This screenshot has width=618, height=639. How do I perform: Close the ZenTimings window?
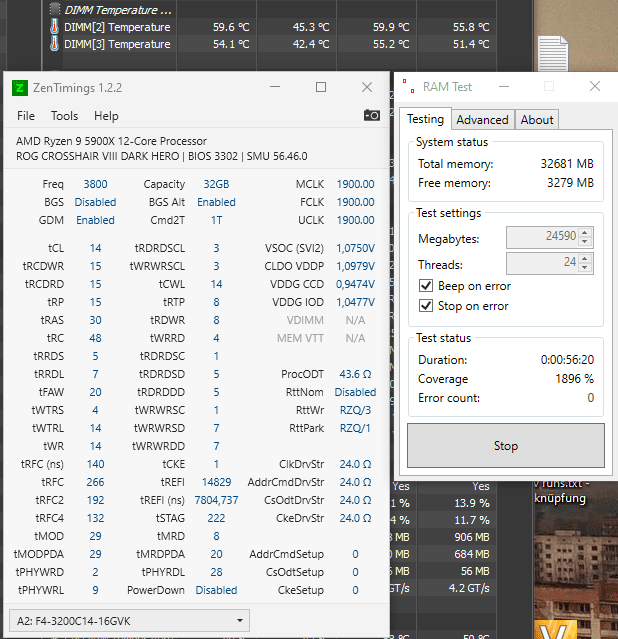(x=367, y=87)
